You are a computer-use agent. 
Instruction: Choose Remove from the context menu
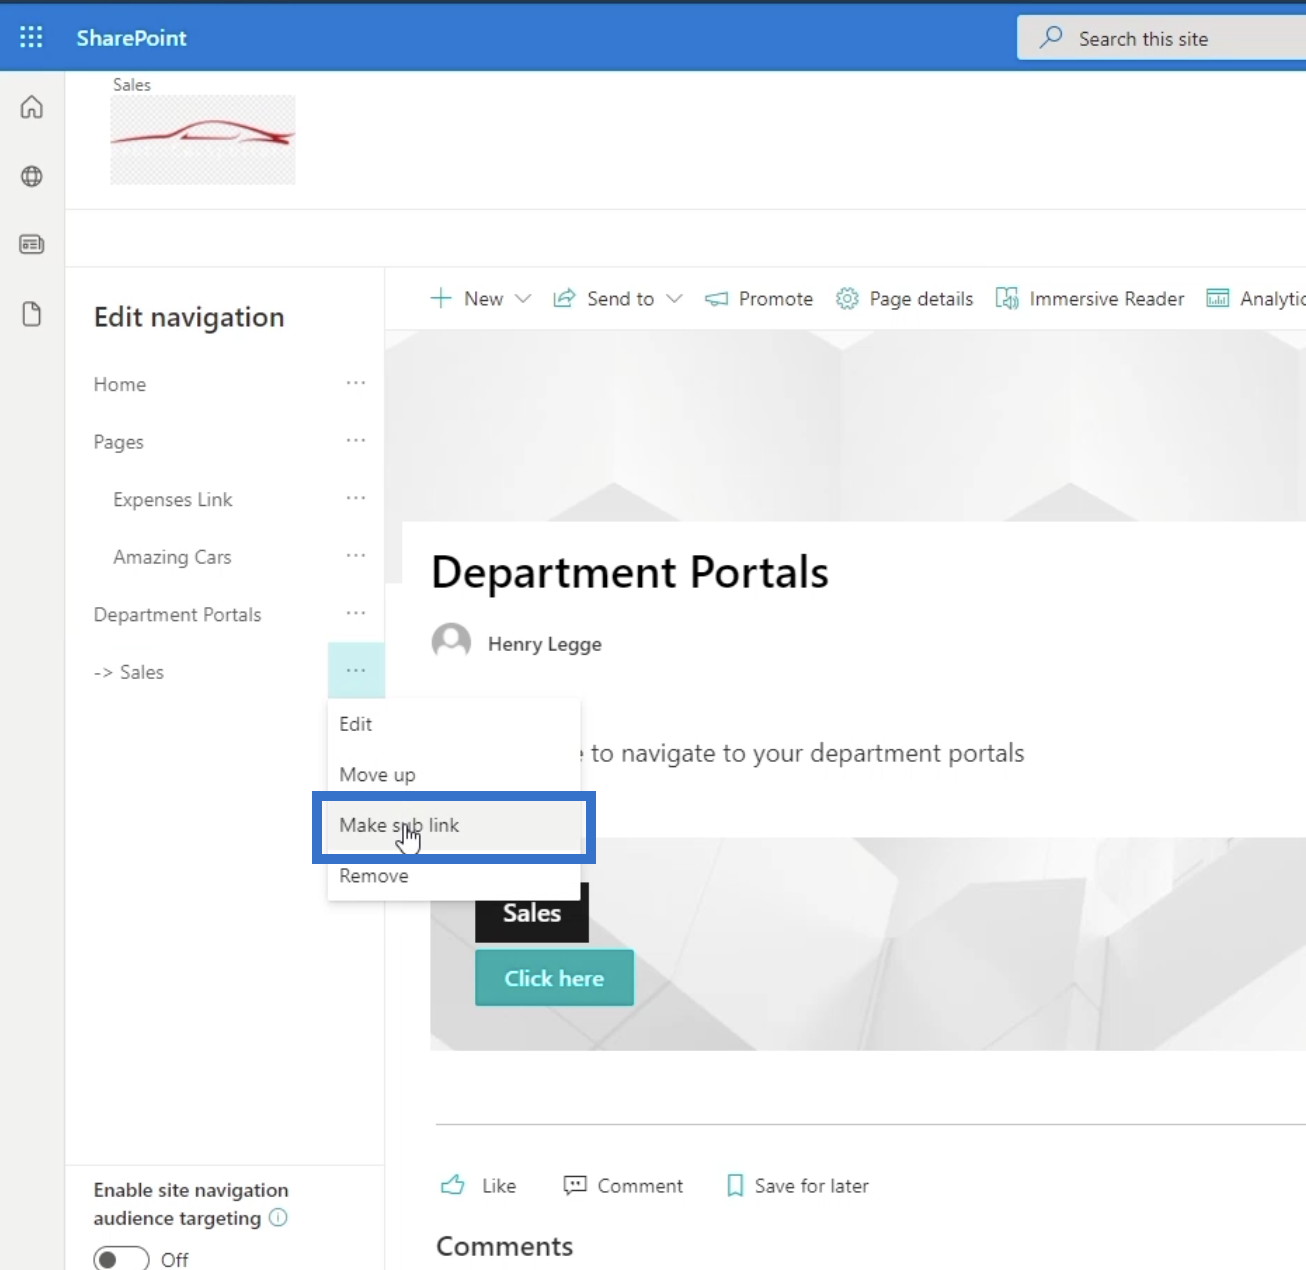(454, 876)
